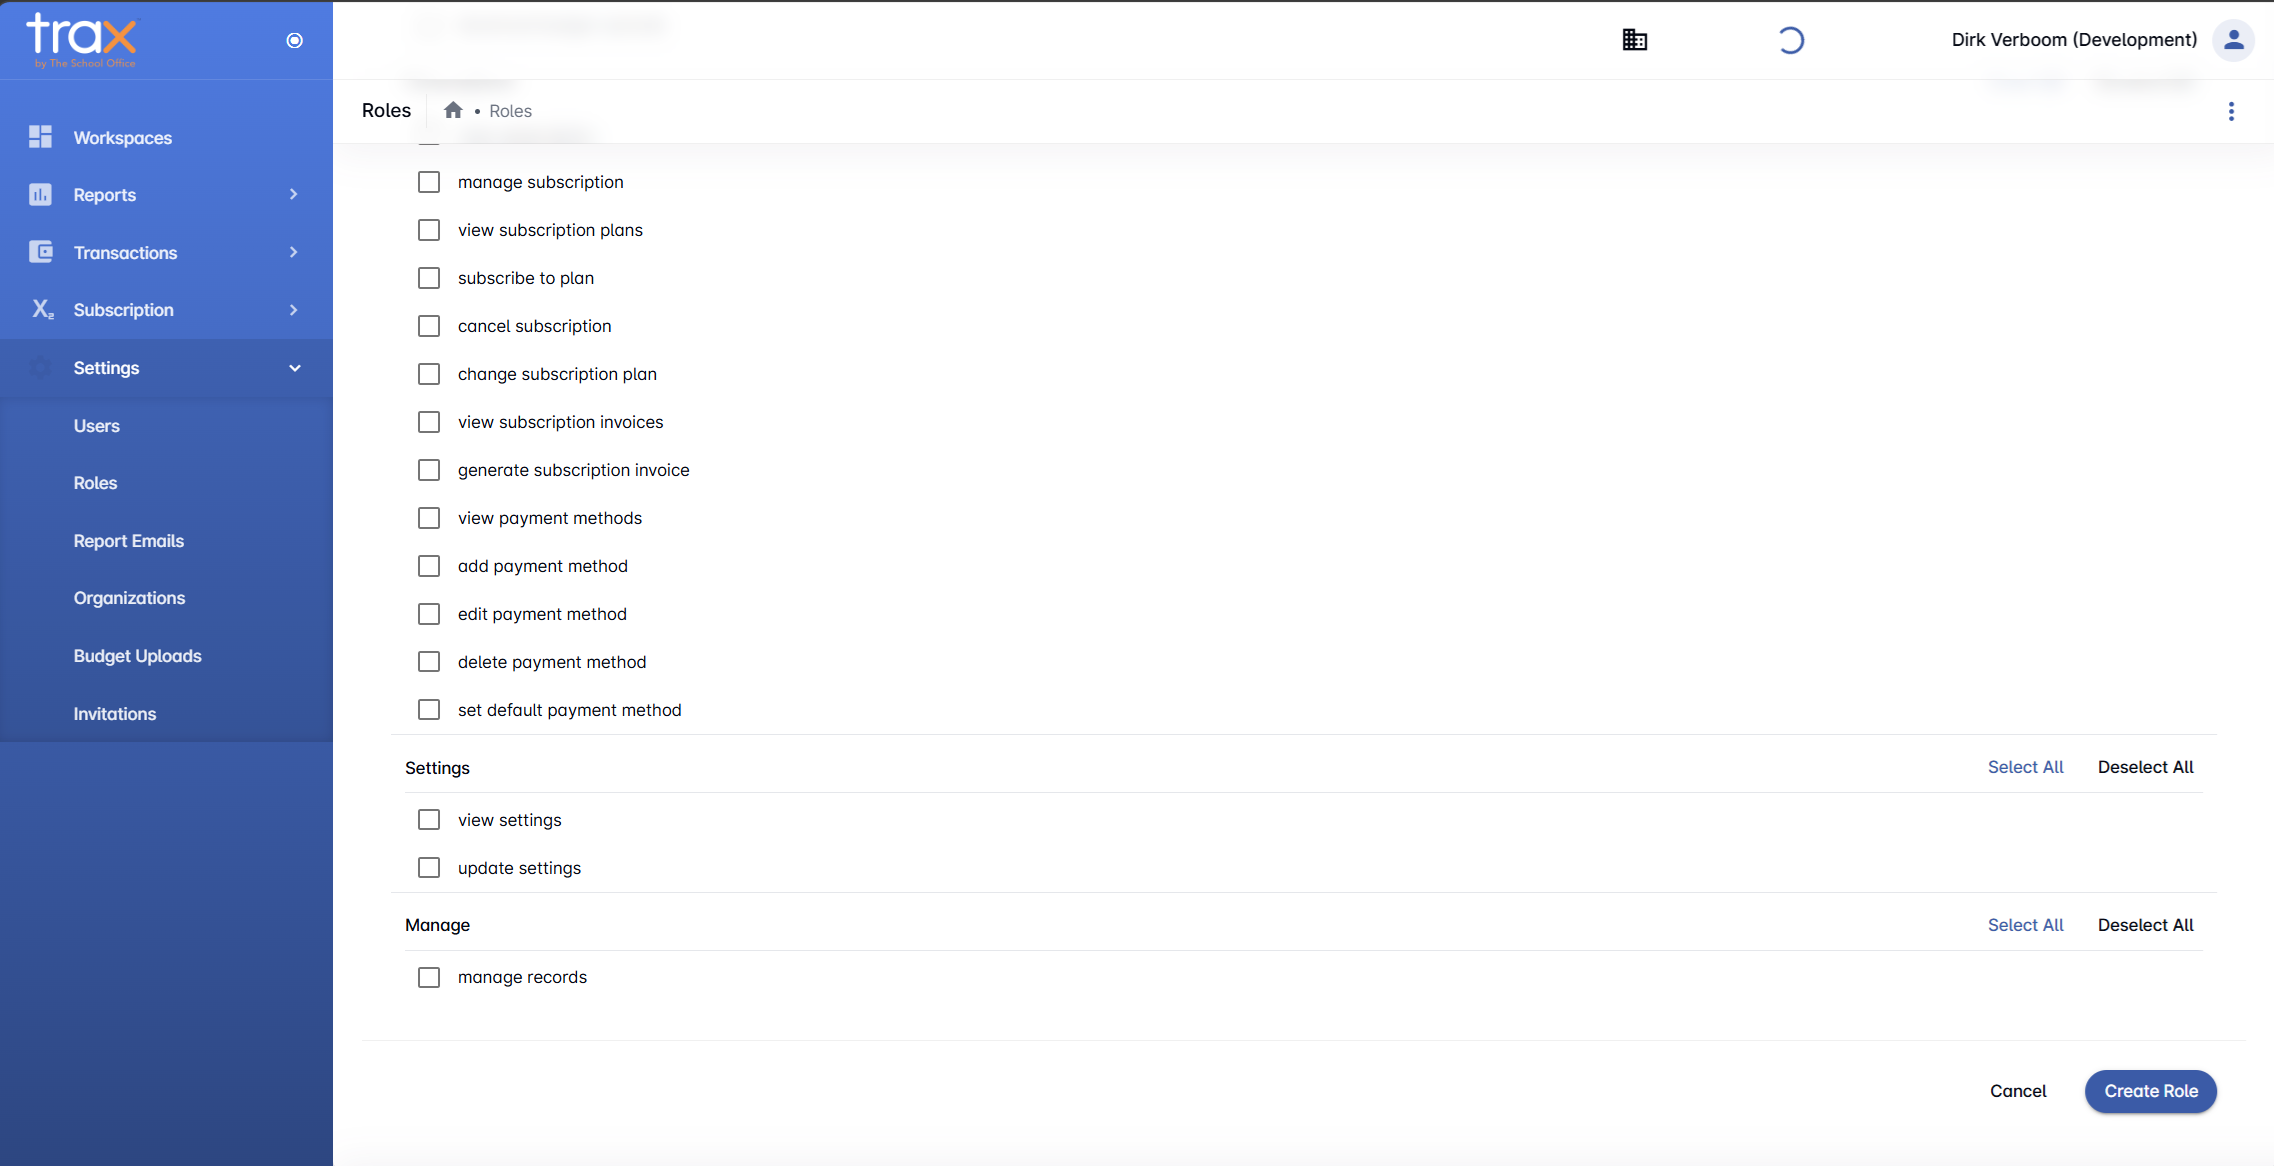Check the cancel subscription permission
The height and width of the screenshot is (1166, 2274).
point(429,326)
